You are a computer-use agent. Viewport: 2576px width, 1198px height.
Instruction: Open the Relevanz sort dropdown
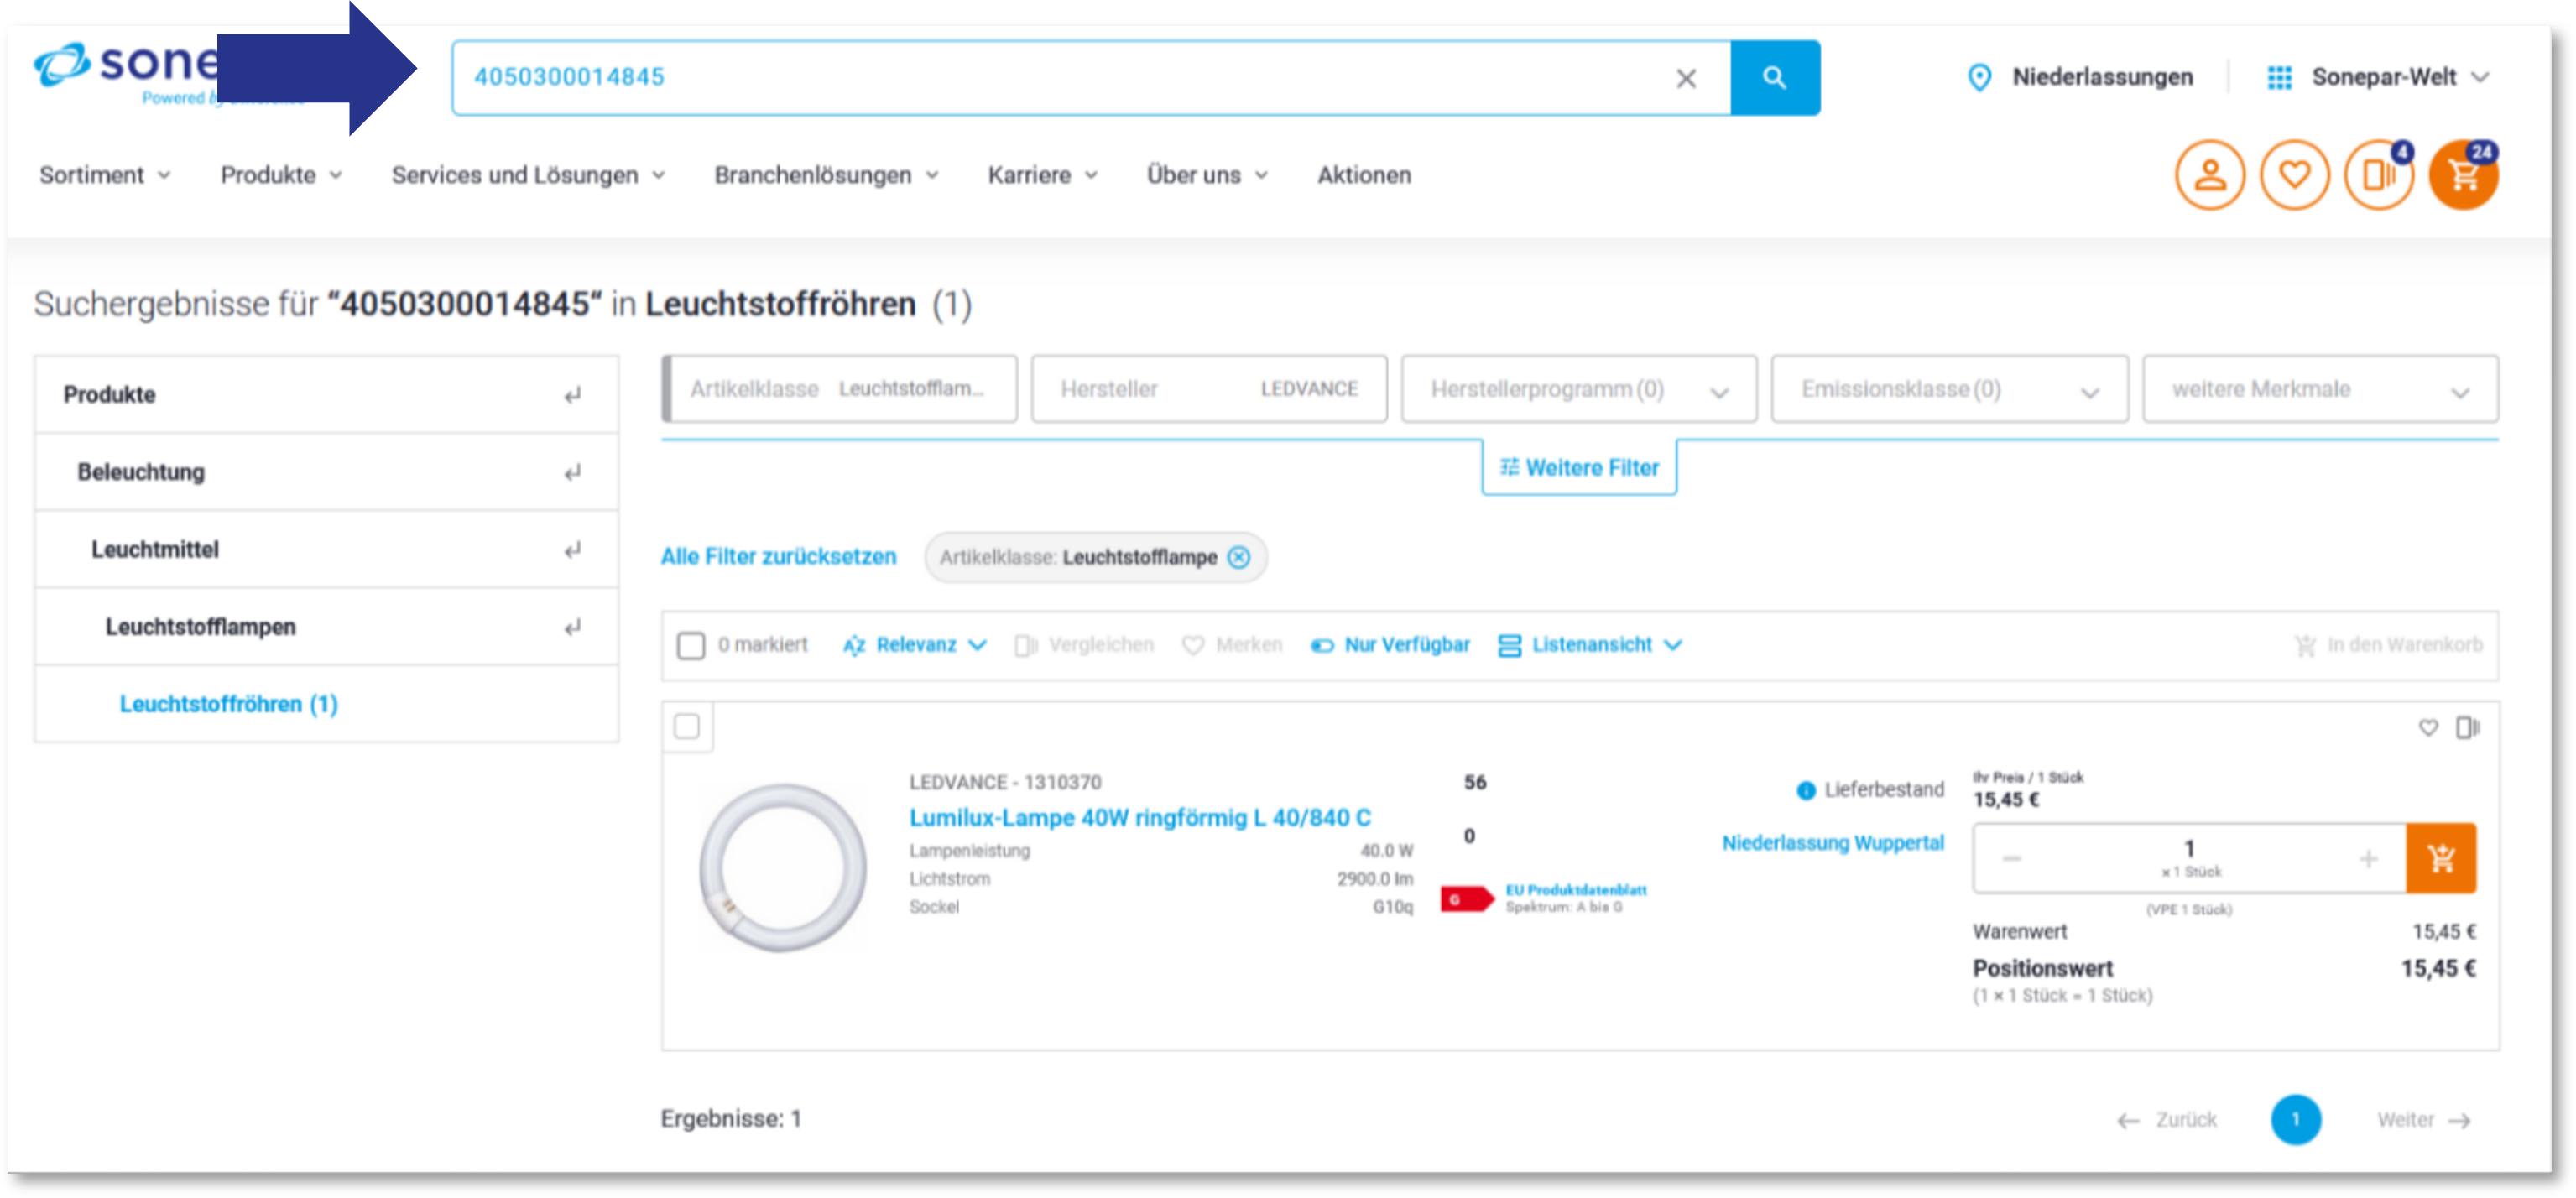(915, 645)
